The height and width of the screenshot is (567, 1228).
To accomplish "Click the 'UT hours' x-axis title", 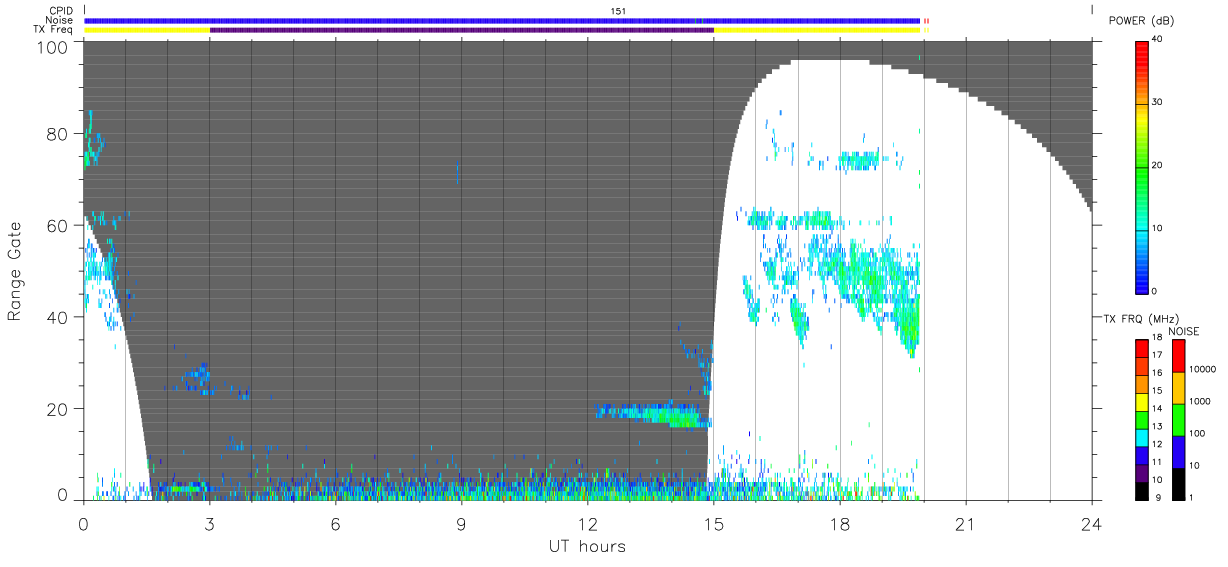I will (x=586, y=547).
